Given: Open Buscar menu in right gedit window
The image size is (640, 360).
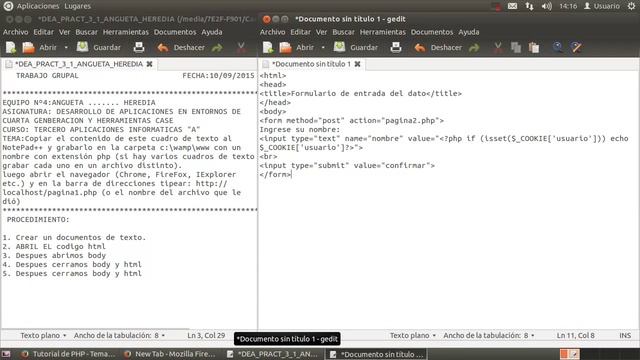Looking at the screenshot, I should [343, 32].
